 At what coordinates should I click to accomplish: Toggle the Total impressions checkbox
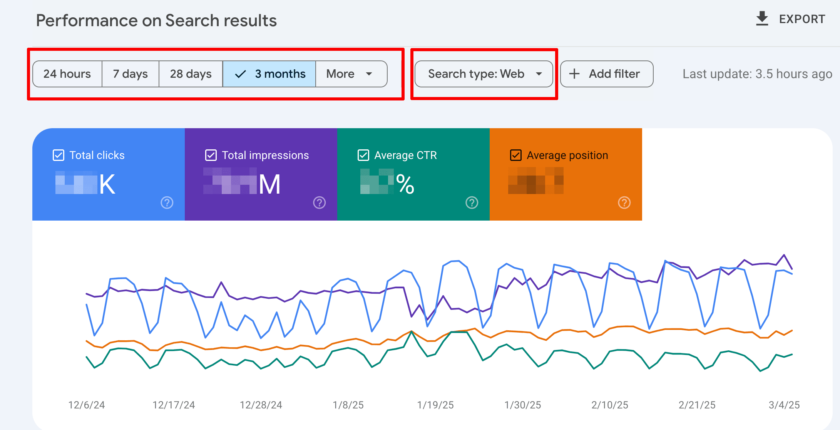(x=210, y=155)
